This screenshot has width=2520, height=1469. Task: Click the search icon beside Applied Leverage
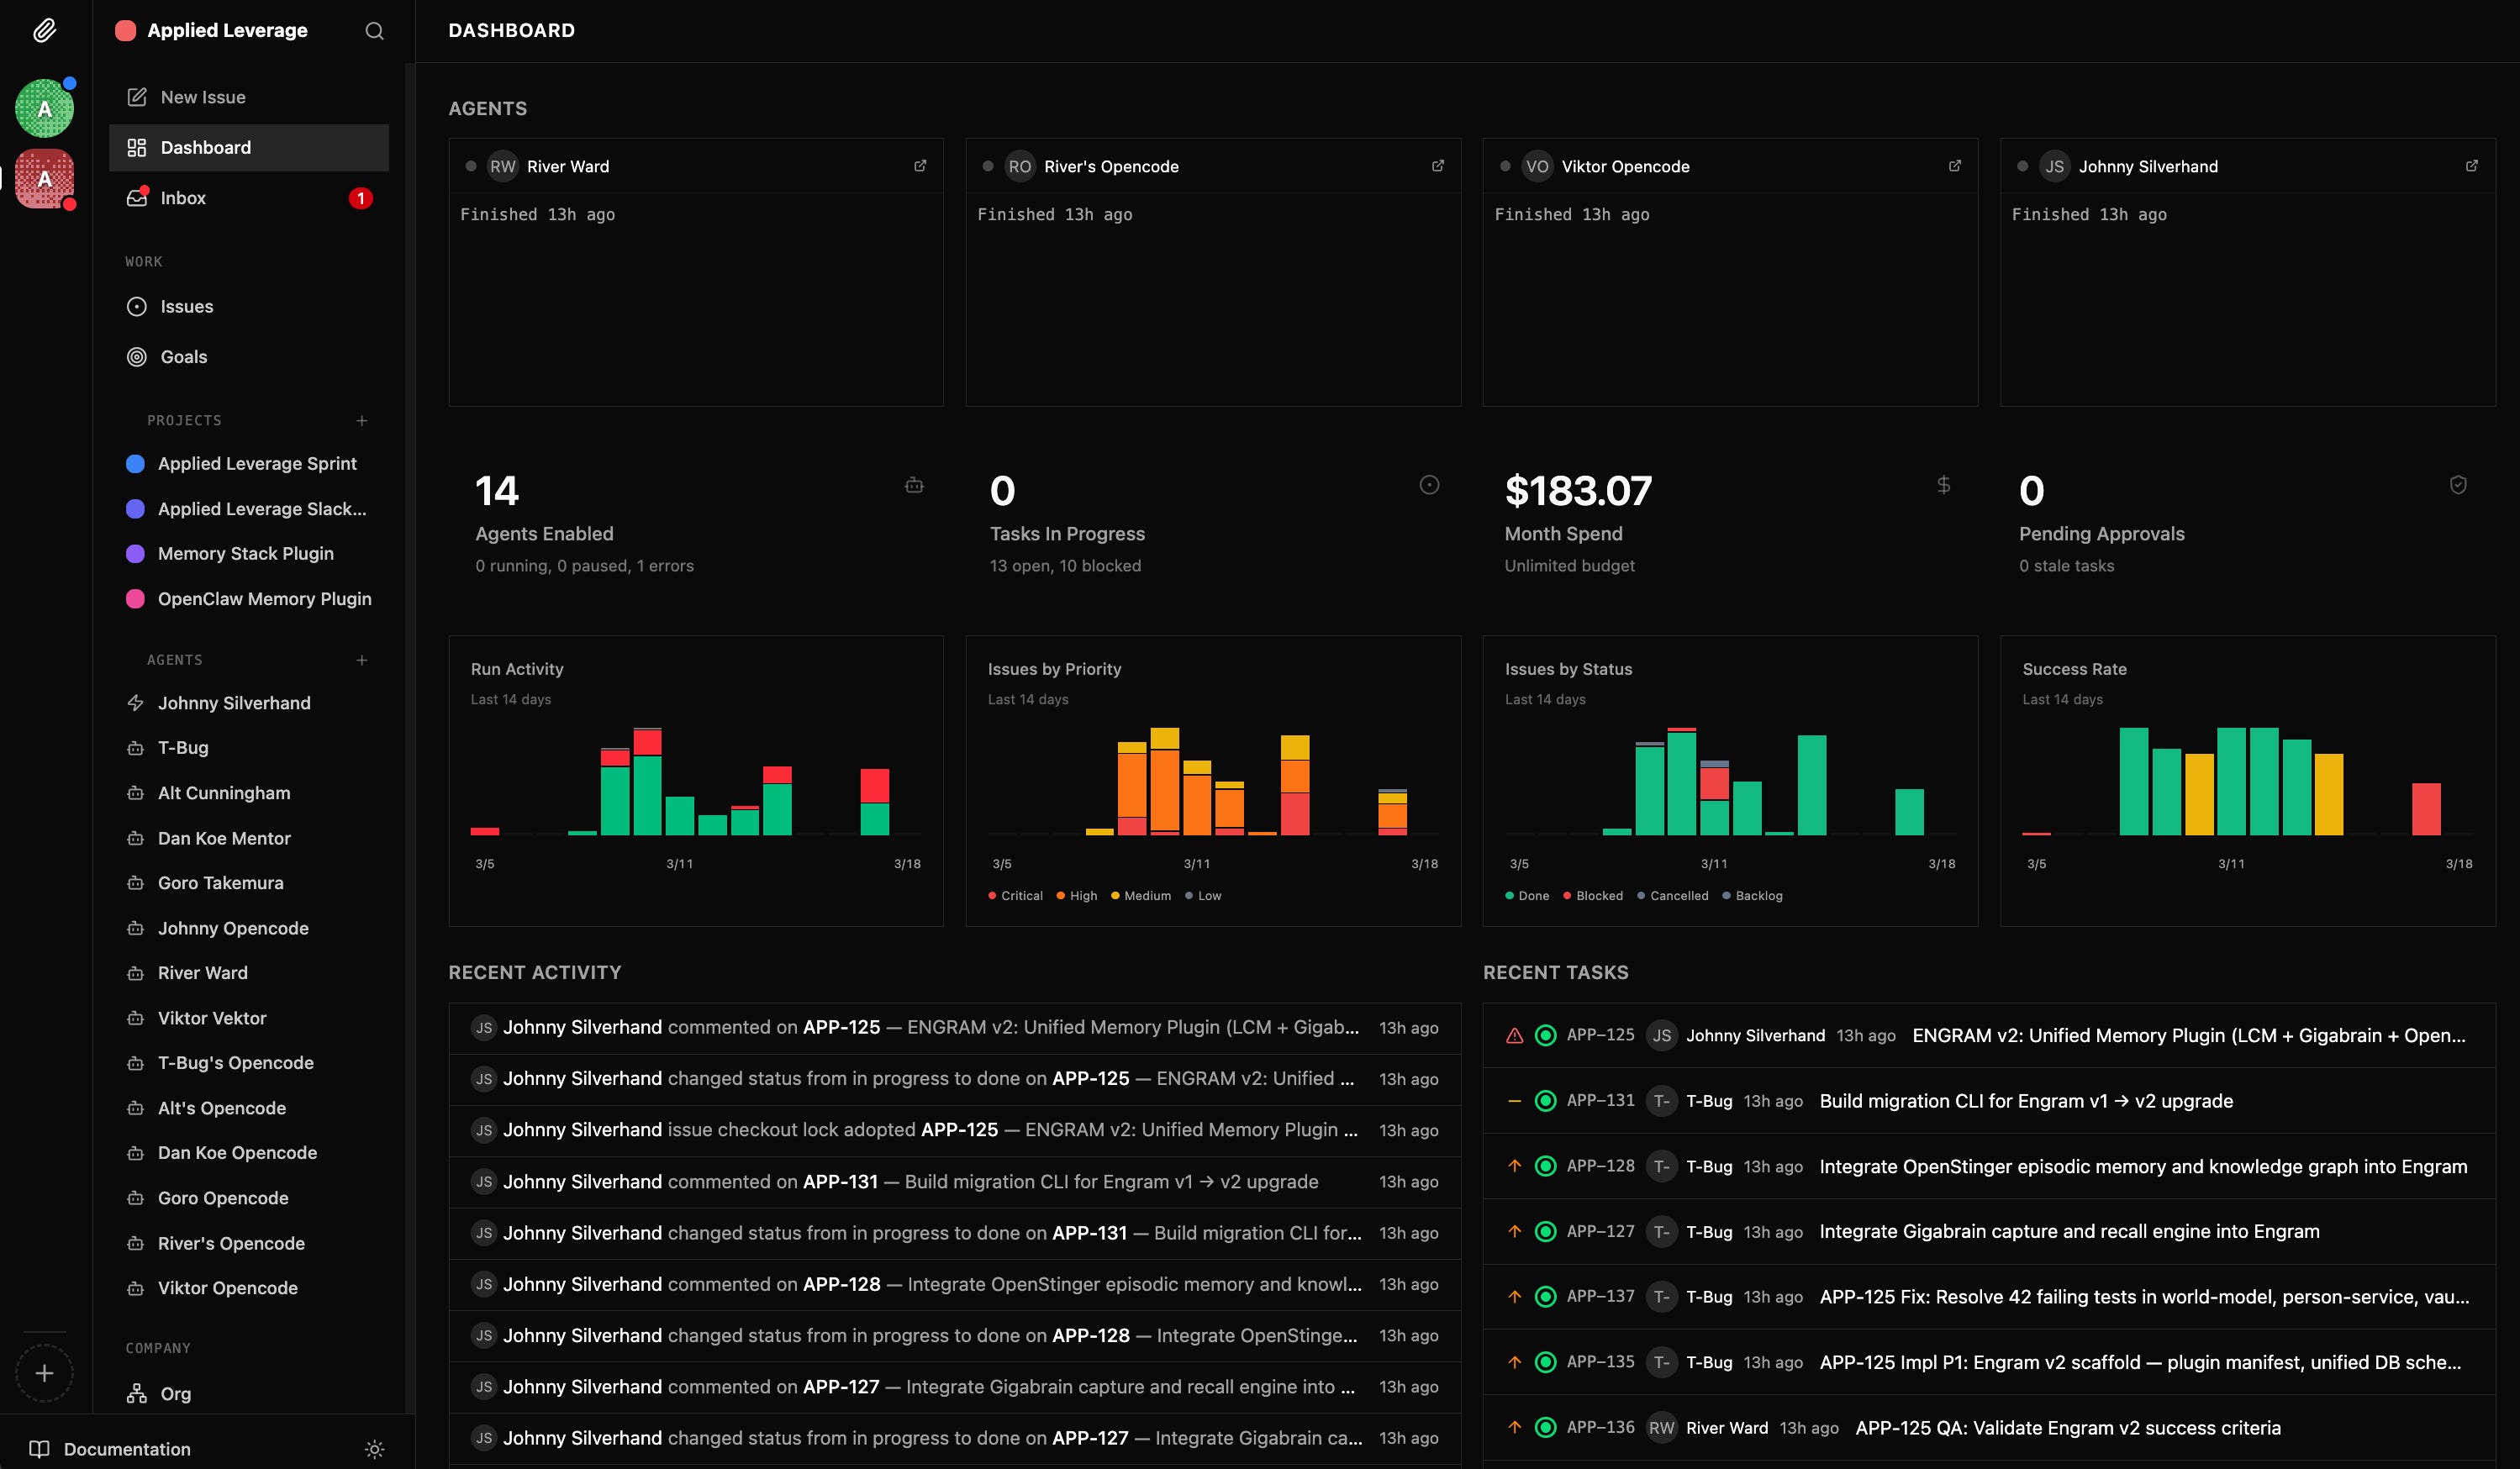374,31
